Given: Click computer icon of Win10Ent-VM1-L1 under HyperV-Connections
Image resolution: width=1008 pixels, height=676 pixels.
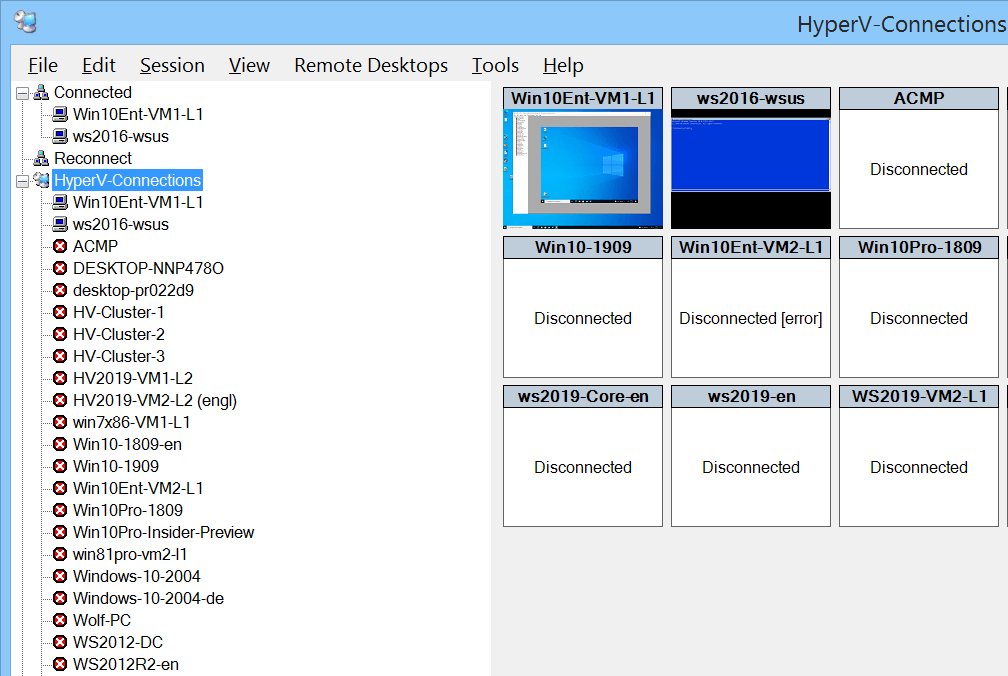Looking at the screenshot, I should [60, 202].
